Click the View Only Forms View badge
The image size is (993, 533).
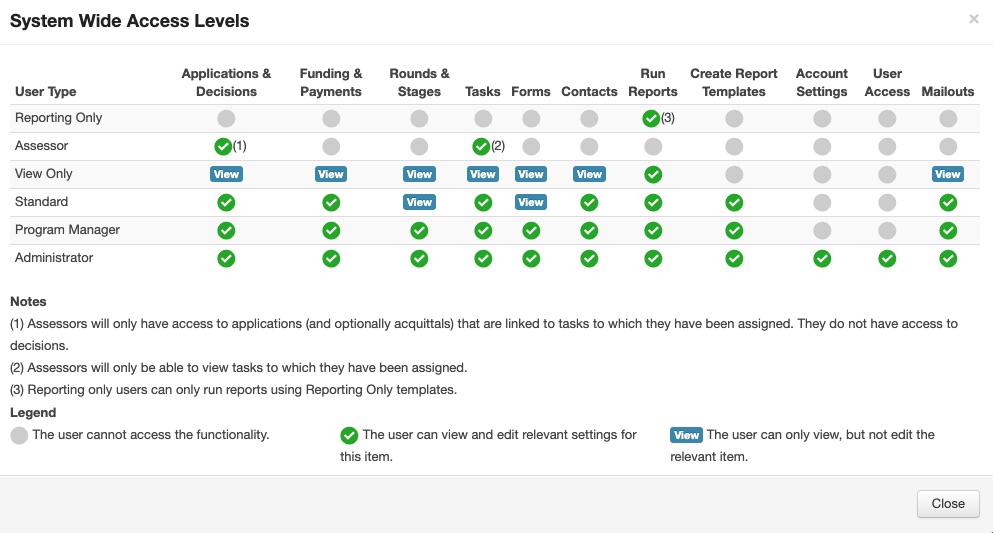[531, 174]
